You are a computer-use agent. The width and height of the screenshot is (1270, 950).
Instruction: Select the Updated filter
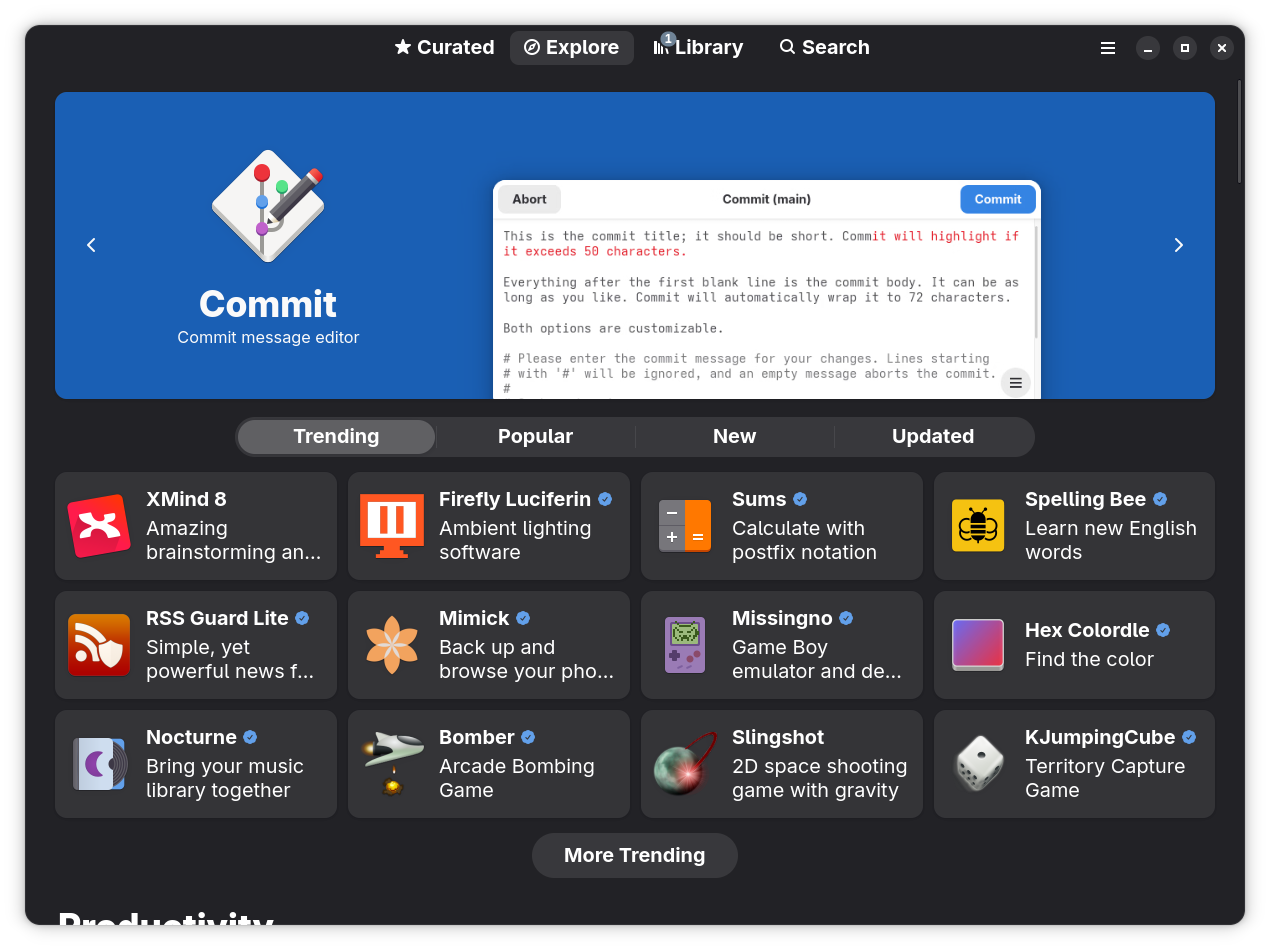[x=933, y=437]
